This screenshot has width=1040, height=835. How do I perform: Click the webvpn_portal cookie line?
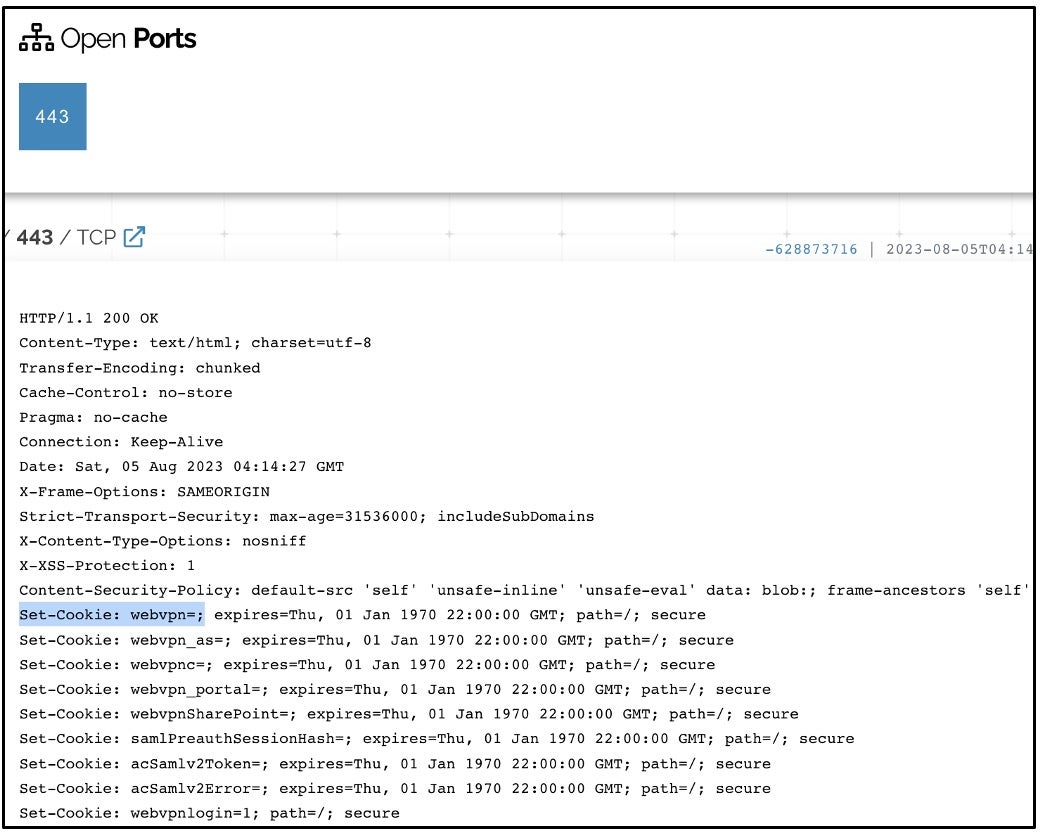coord(394,689)
